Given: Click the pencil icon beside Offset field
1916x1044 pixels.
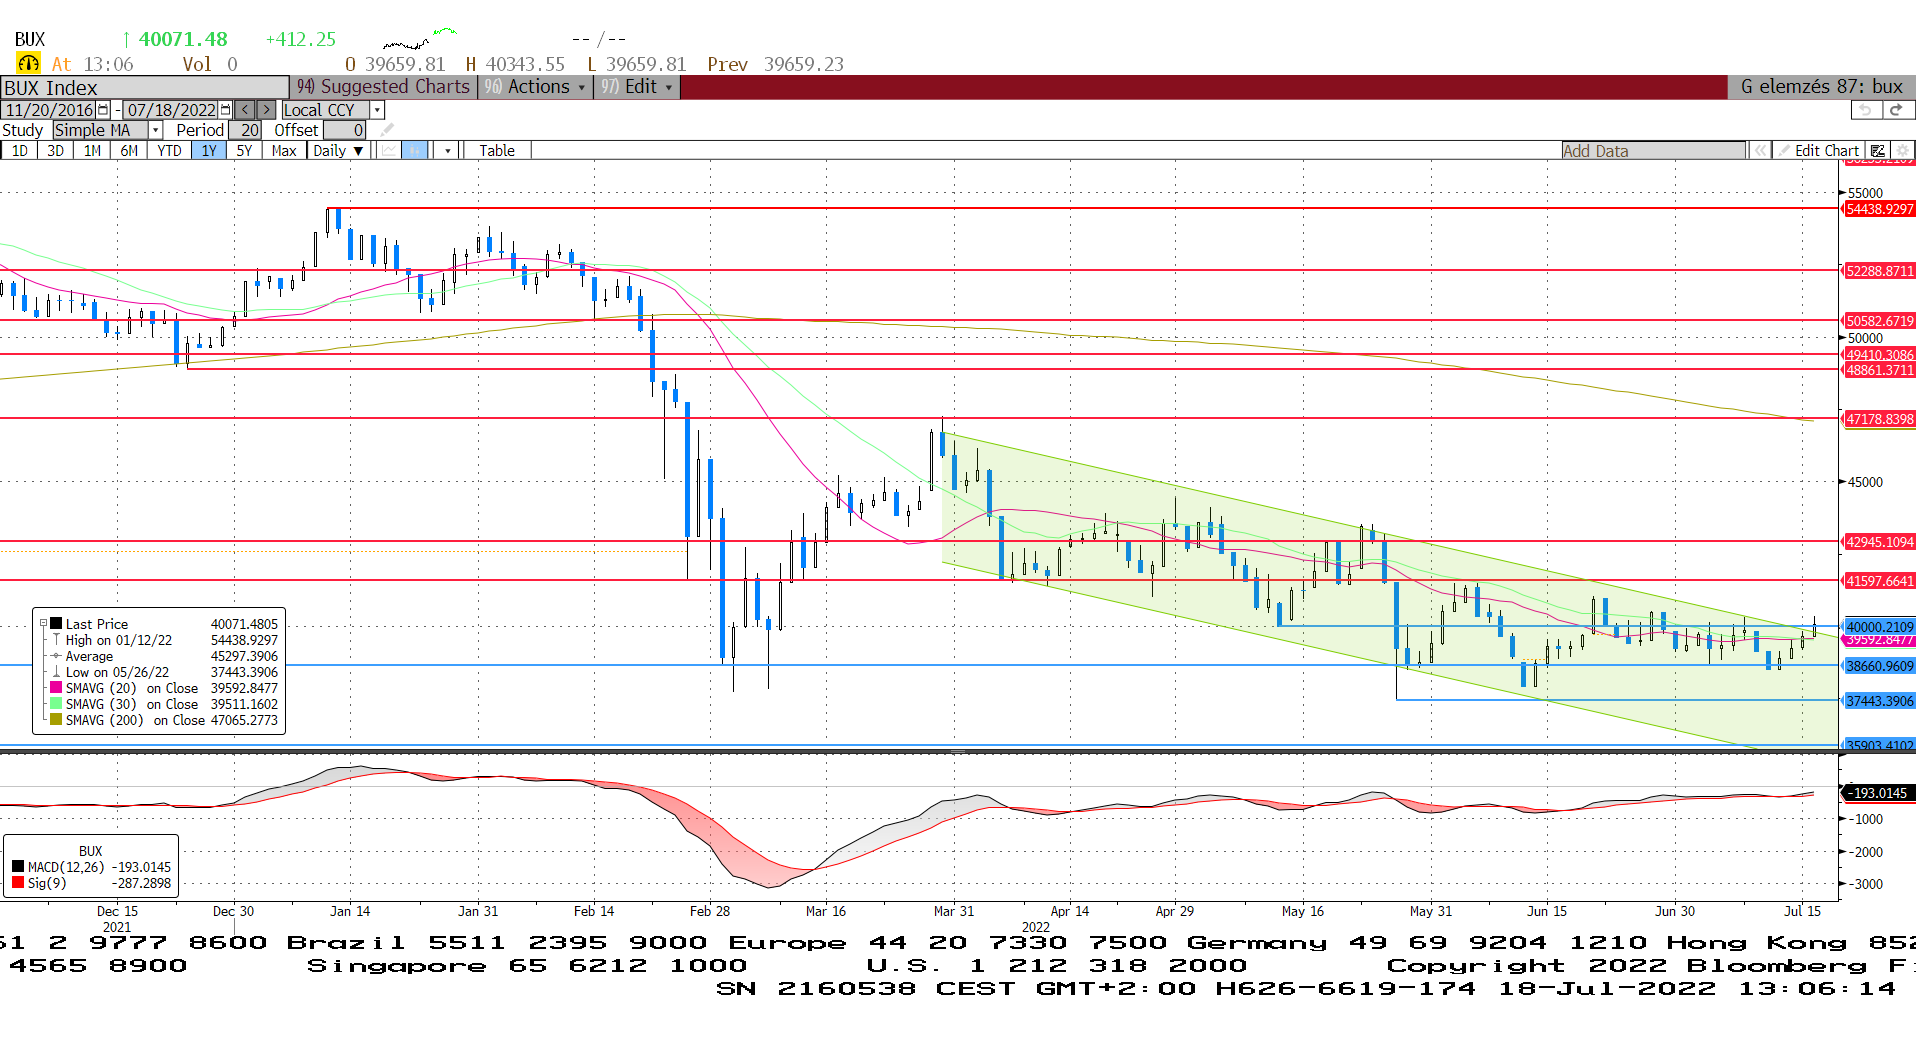Looking at the screenshot, I should (387, 130).
